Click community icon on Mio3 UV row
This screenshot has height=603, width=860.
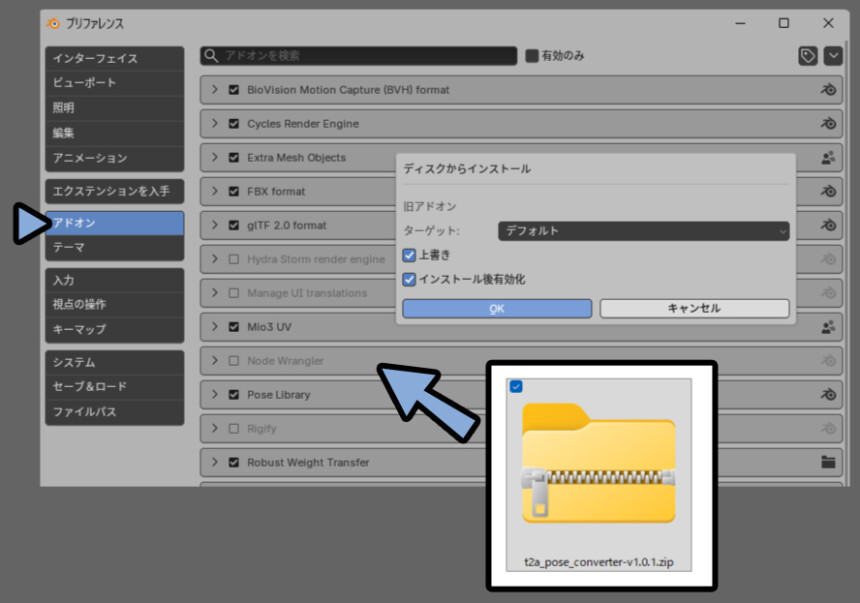pyautogui.click(x=827, y=327)
